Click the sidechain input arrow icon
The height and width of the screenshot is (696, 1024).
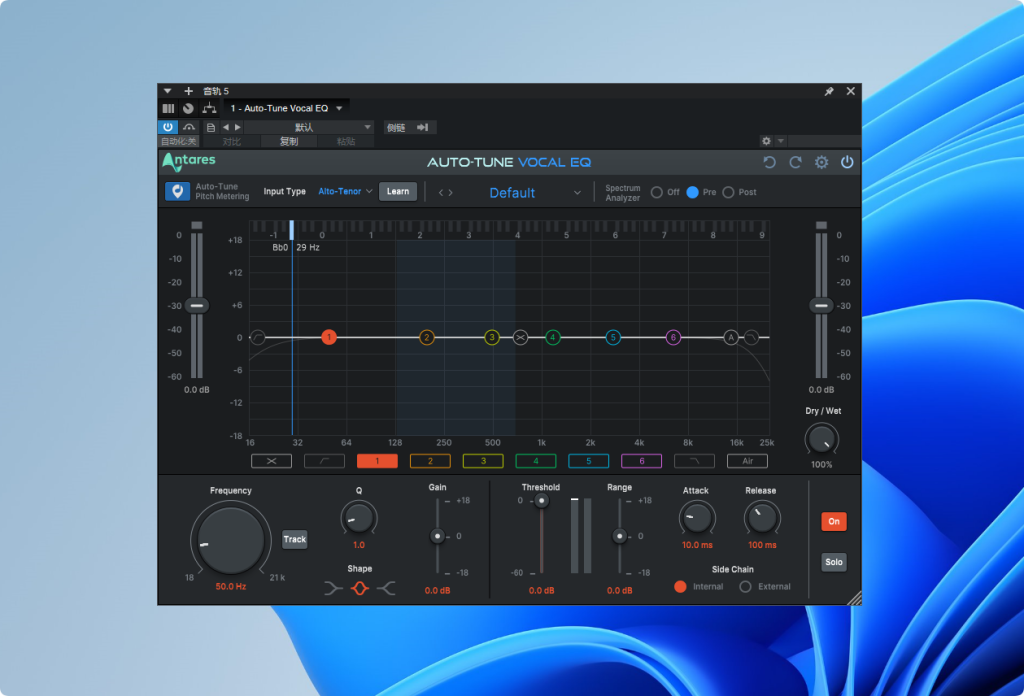[x=423, y=127]
